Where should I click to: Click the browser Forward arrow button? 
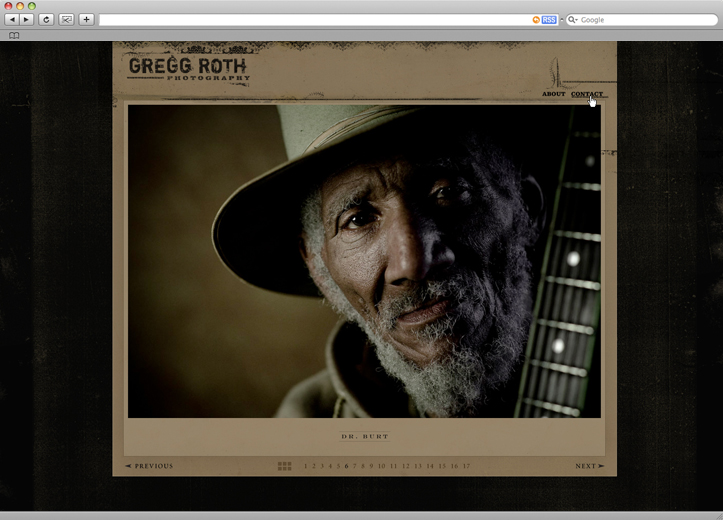point(26,19)
